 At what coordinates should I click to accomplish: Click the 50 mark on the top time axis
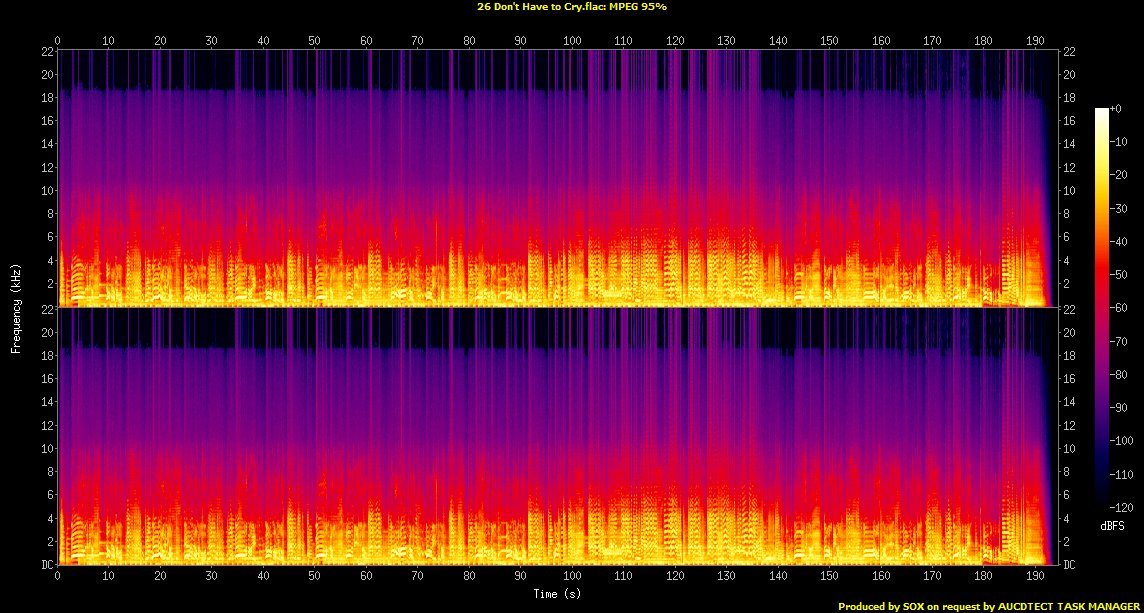[x=315, y=40]
